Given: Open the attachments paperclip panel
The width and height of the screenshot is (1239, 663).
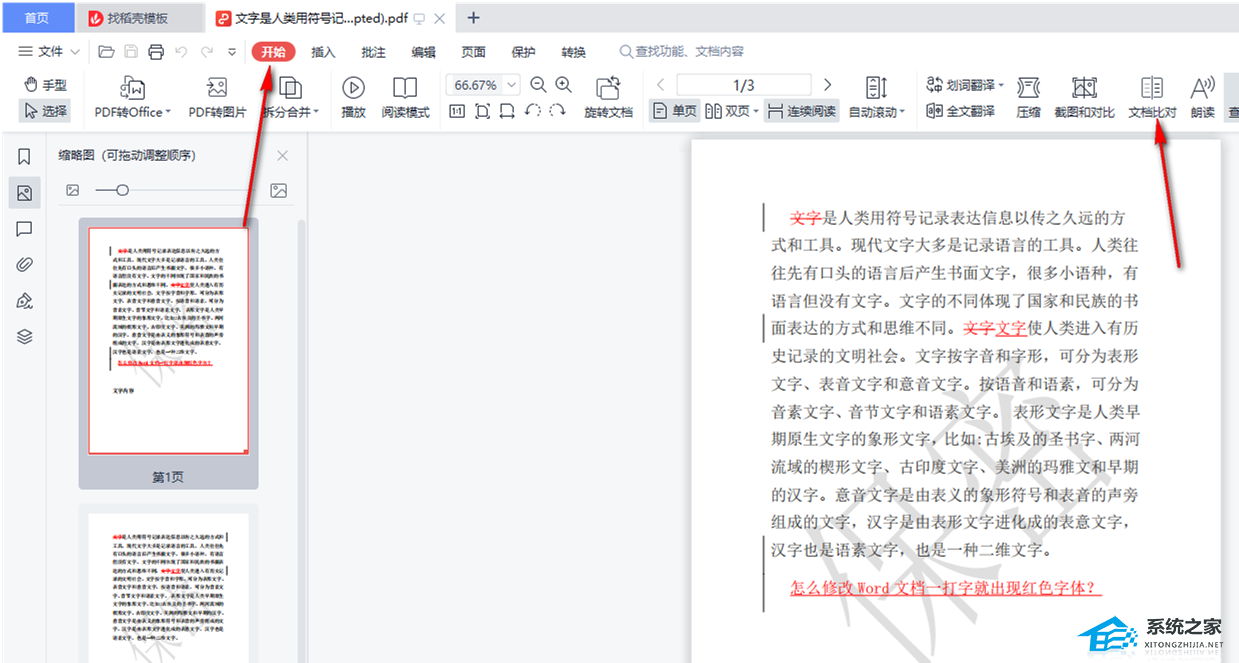Looking at the screenshot, I should pyautogui.click(x=24, y=265).
